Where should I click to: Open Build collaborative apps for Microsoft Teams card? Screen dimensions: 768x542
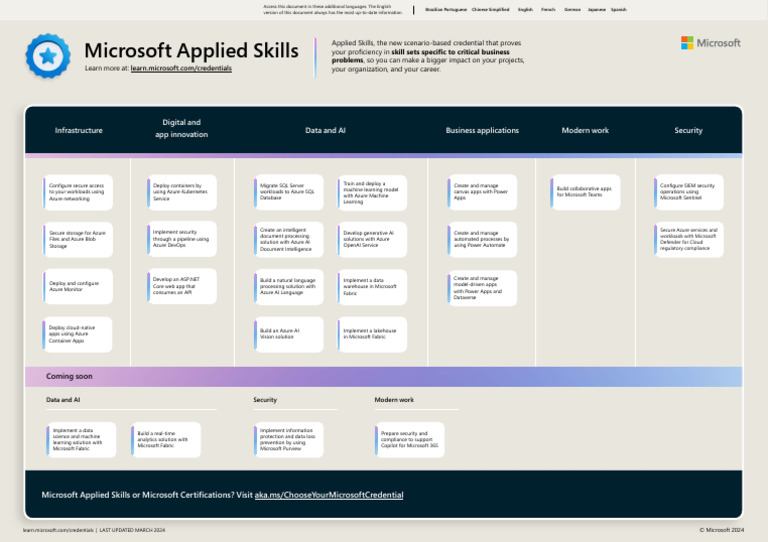[x=585, y=192]
